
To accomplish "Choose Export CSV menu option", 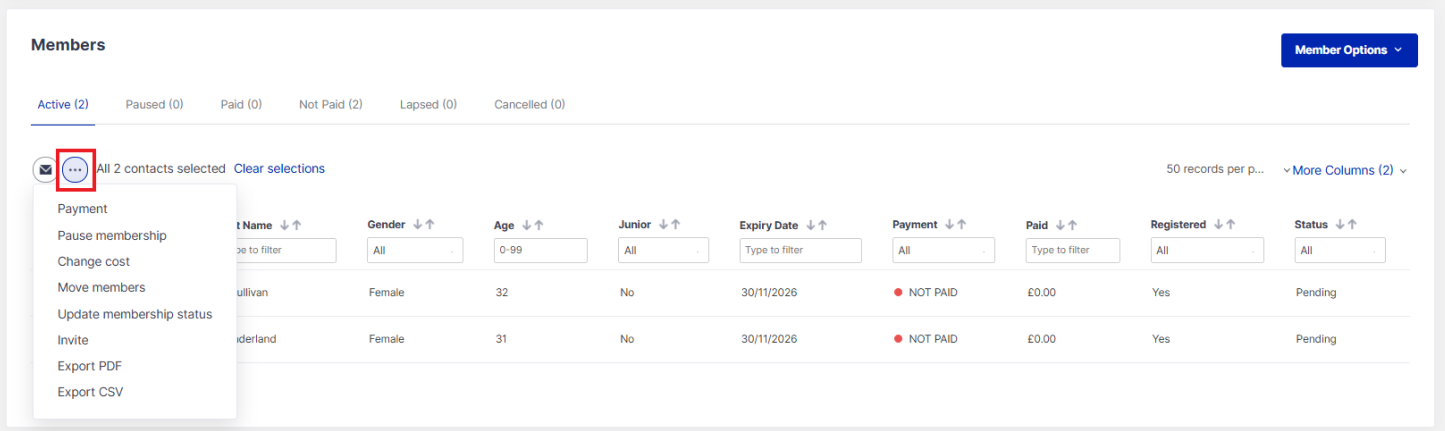I will (90, 392).
